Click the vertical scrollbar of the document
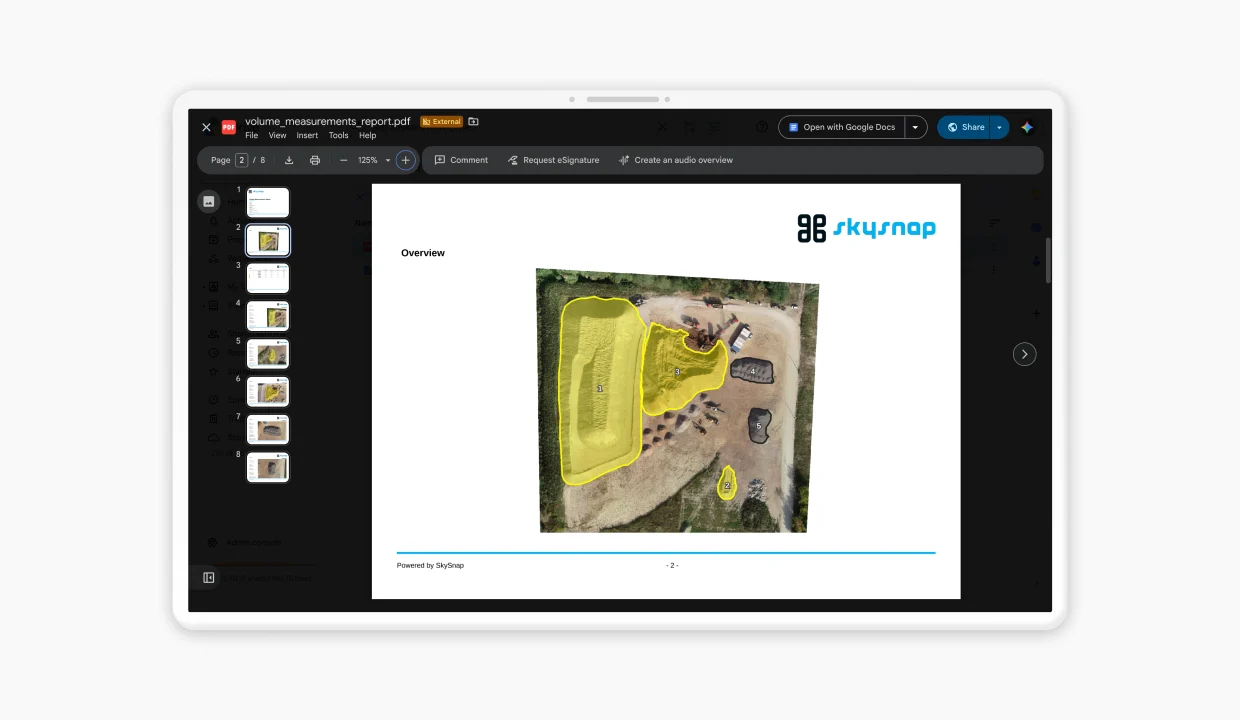 pos(1048,260)
